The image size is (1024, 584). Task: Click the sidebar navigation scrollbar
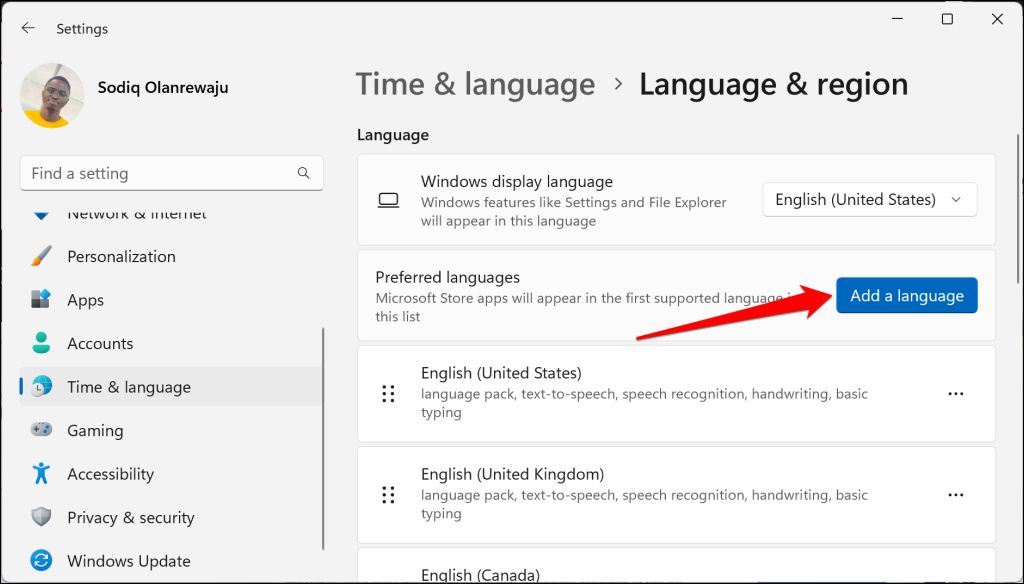coord(323,438)
